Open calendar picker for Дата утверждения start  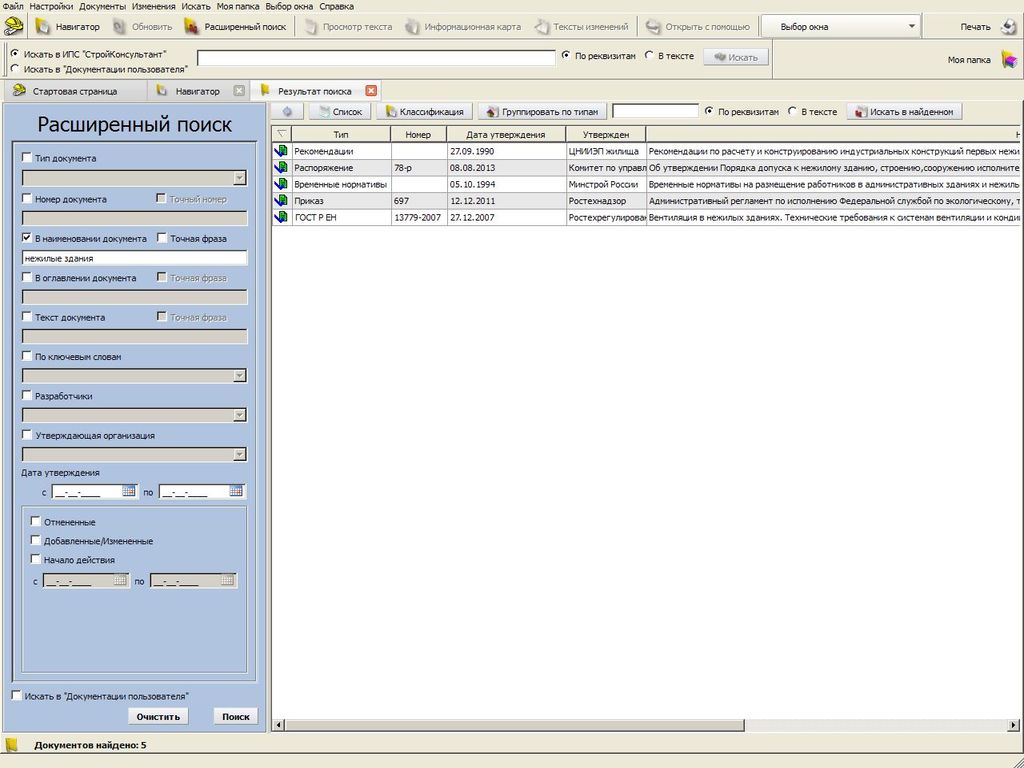coord(129,491)
